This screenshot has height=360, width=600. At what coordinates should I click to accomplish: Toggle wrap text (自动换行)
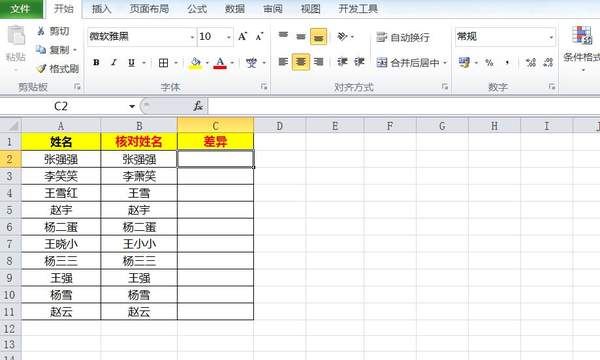click(x=403, y=37)
